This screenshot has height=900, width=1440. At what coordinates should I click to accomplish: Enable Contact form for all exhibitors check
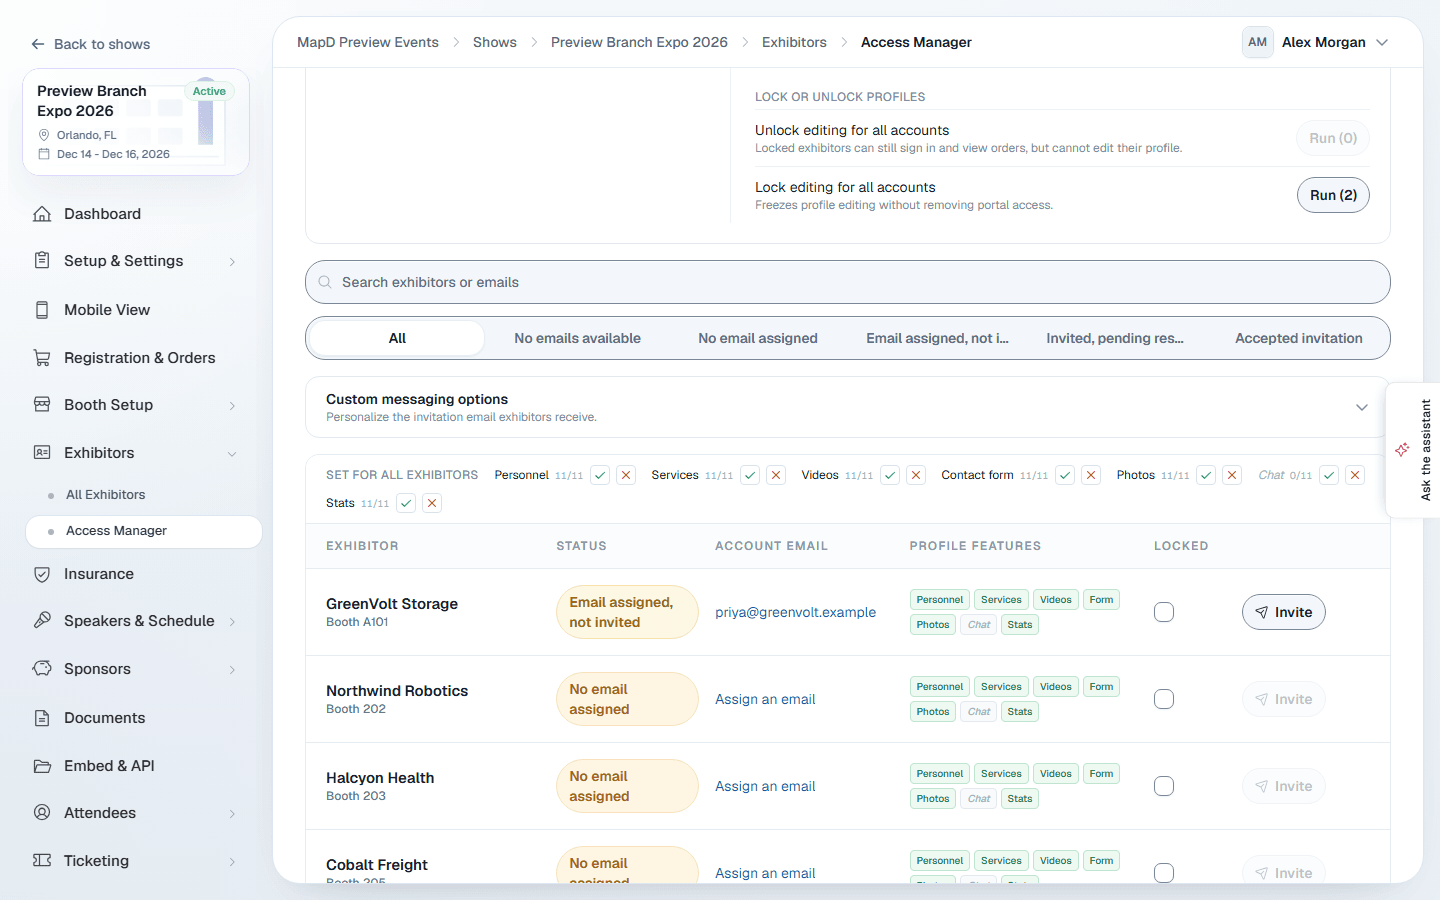(1065, 475)
